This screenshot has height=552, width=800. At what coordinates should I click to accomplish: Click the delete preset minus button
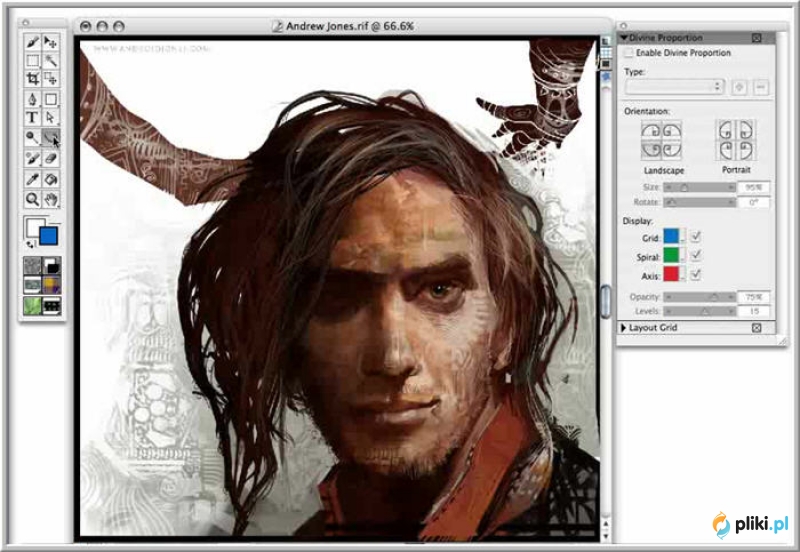click(761, 87)
